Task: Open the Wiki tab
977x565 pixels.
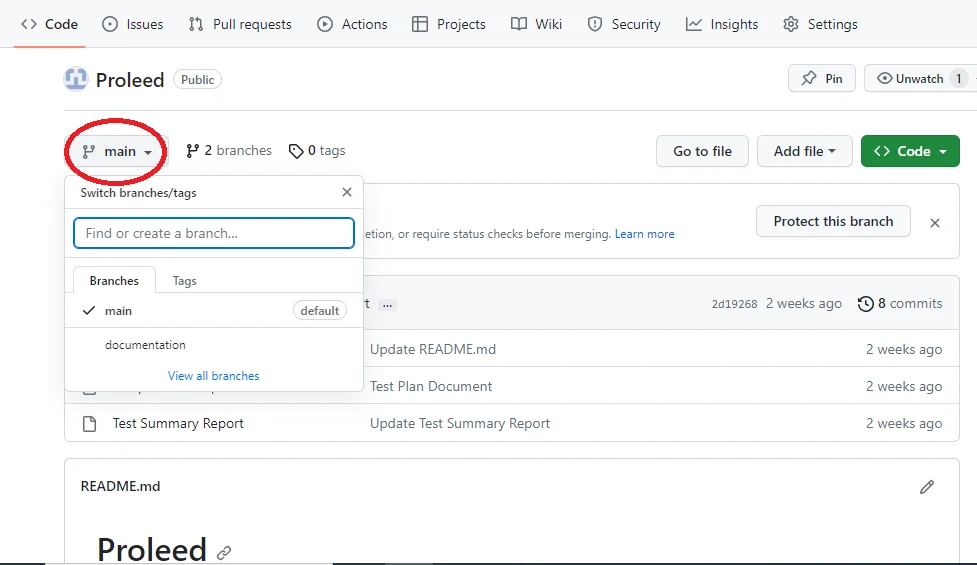Action: coord(536,24)
